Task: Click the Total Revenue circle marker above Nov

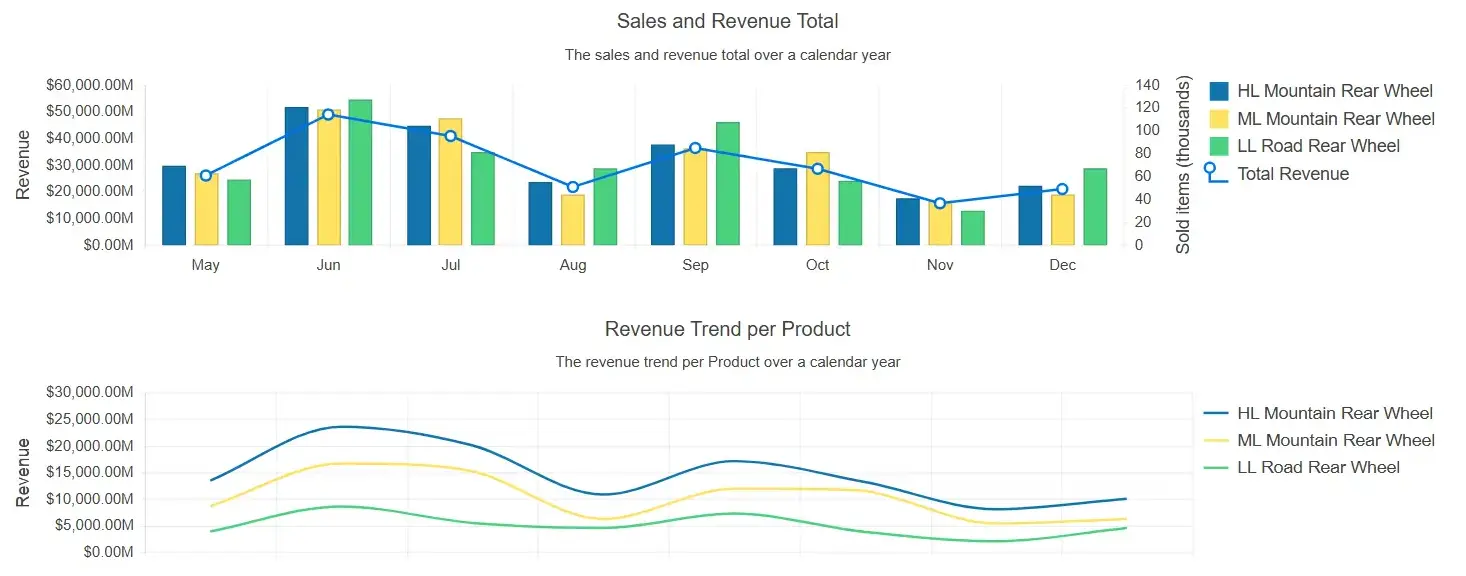Action: tap(939, 203)
